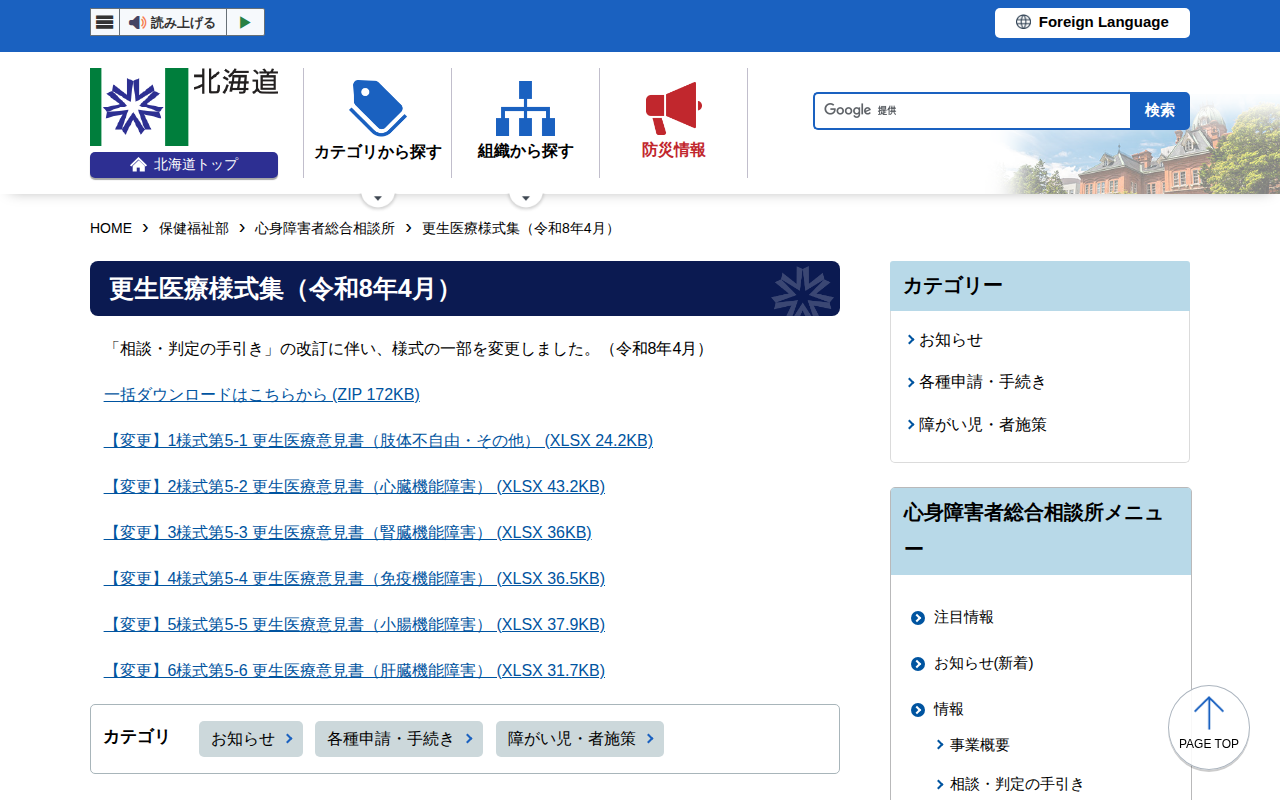Play the read-aloud audio
Viewport: 1280px width, 800px height.
245,22
